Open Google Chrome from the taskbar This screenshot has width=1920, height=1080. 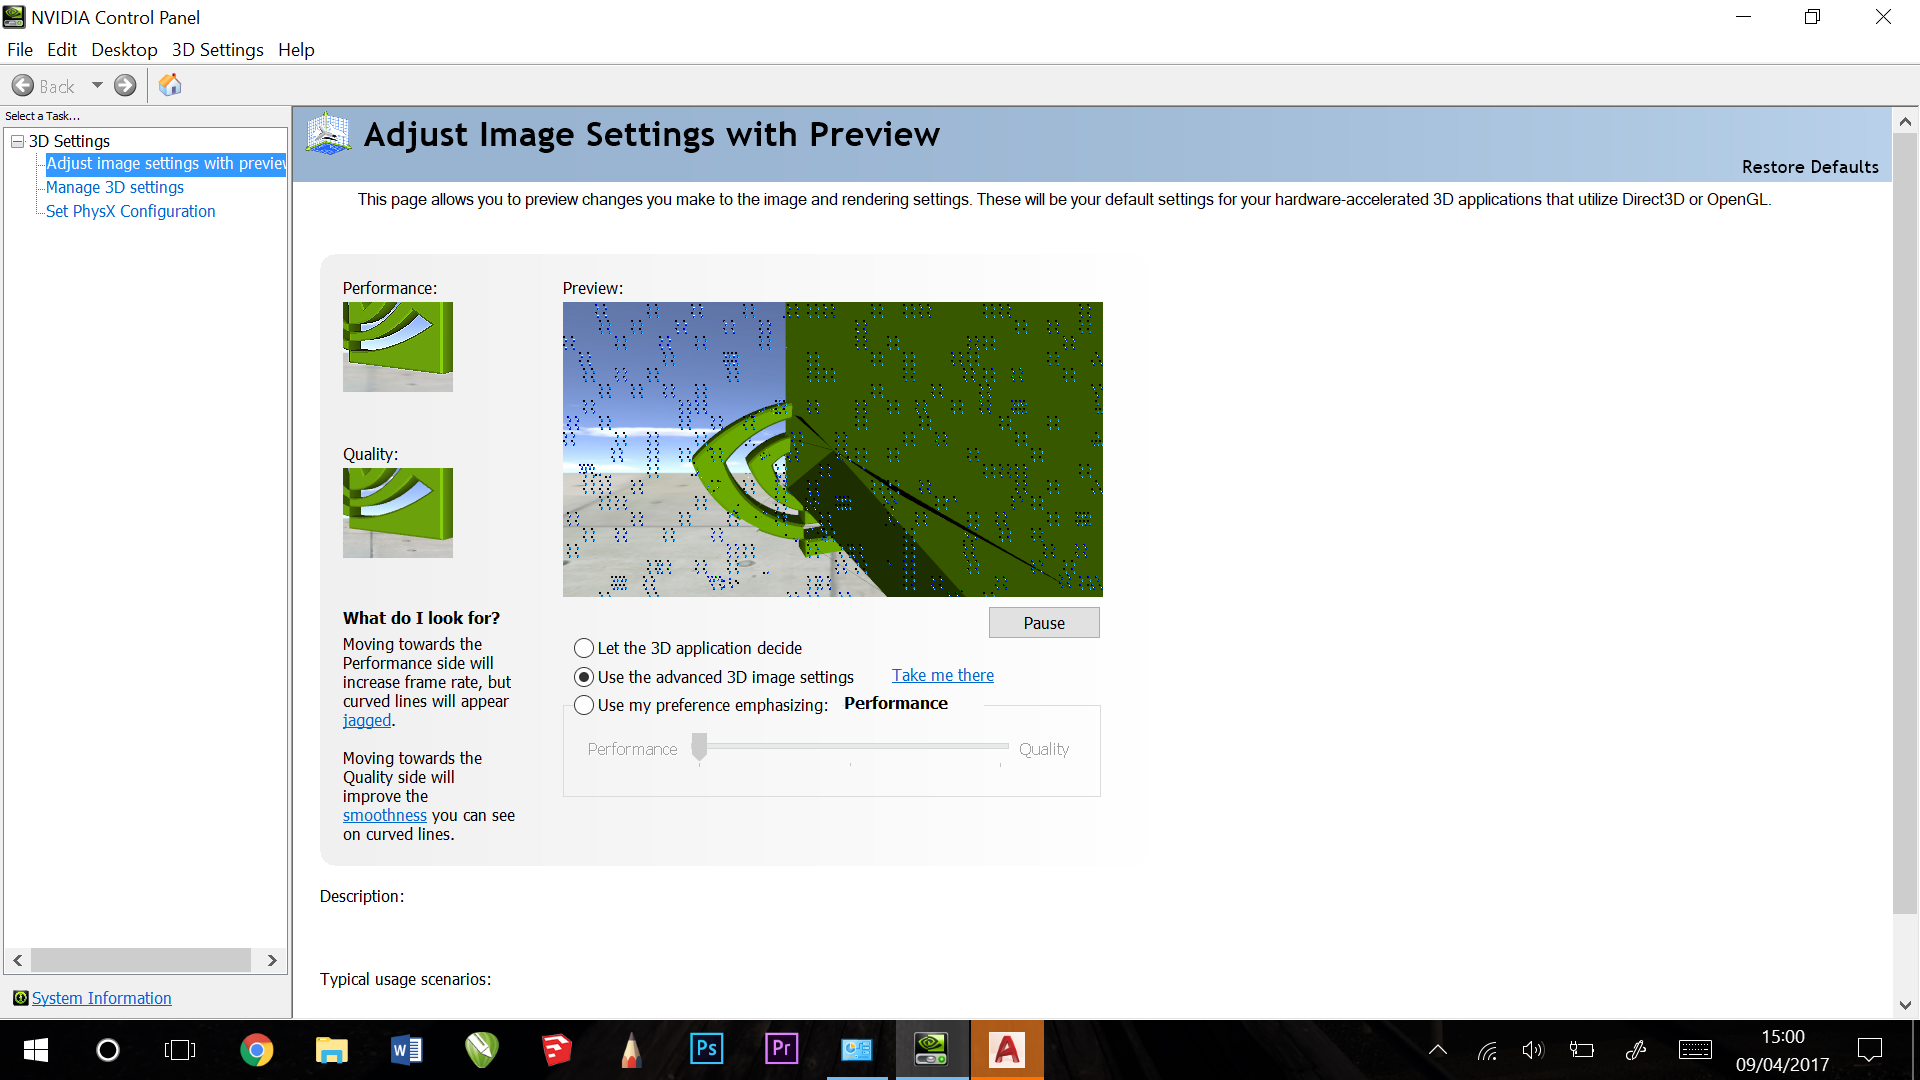pos(256,1050)
